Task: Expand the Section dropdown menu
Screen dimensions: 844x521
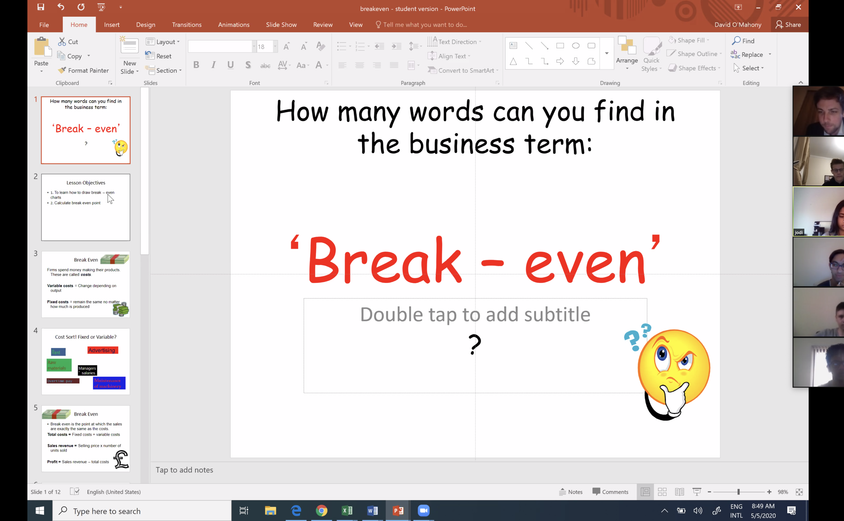Action: (x=167, y=70)
